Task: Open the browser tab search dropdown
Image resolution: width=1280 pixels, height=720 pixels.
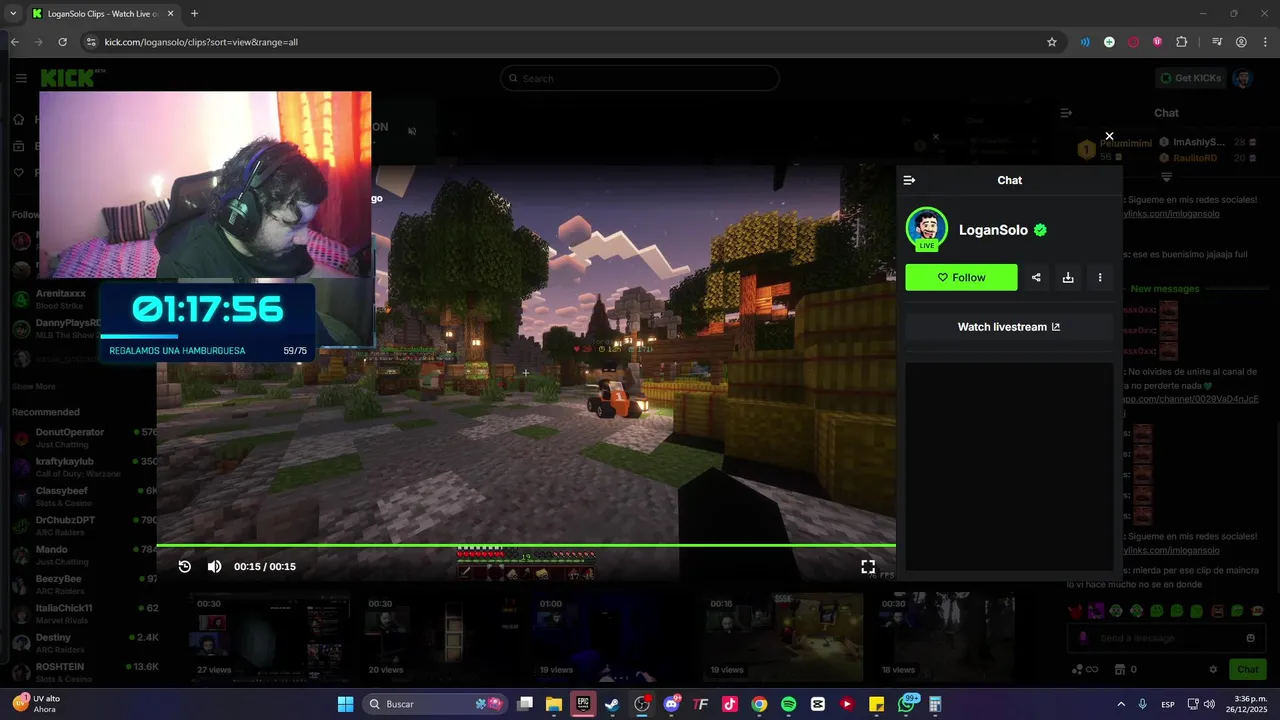Action: coord(13,13)
